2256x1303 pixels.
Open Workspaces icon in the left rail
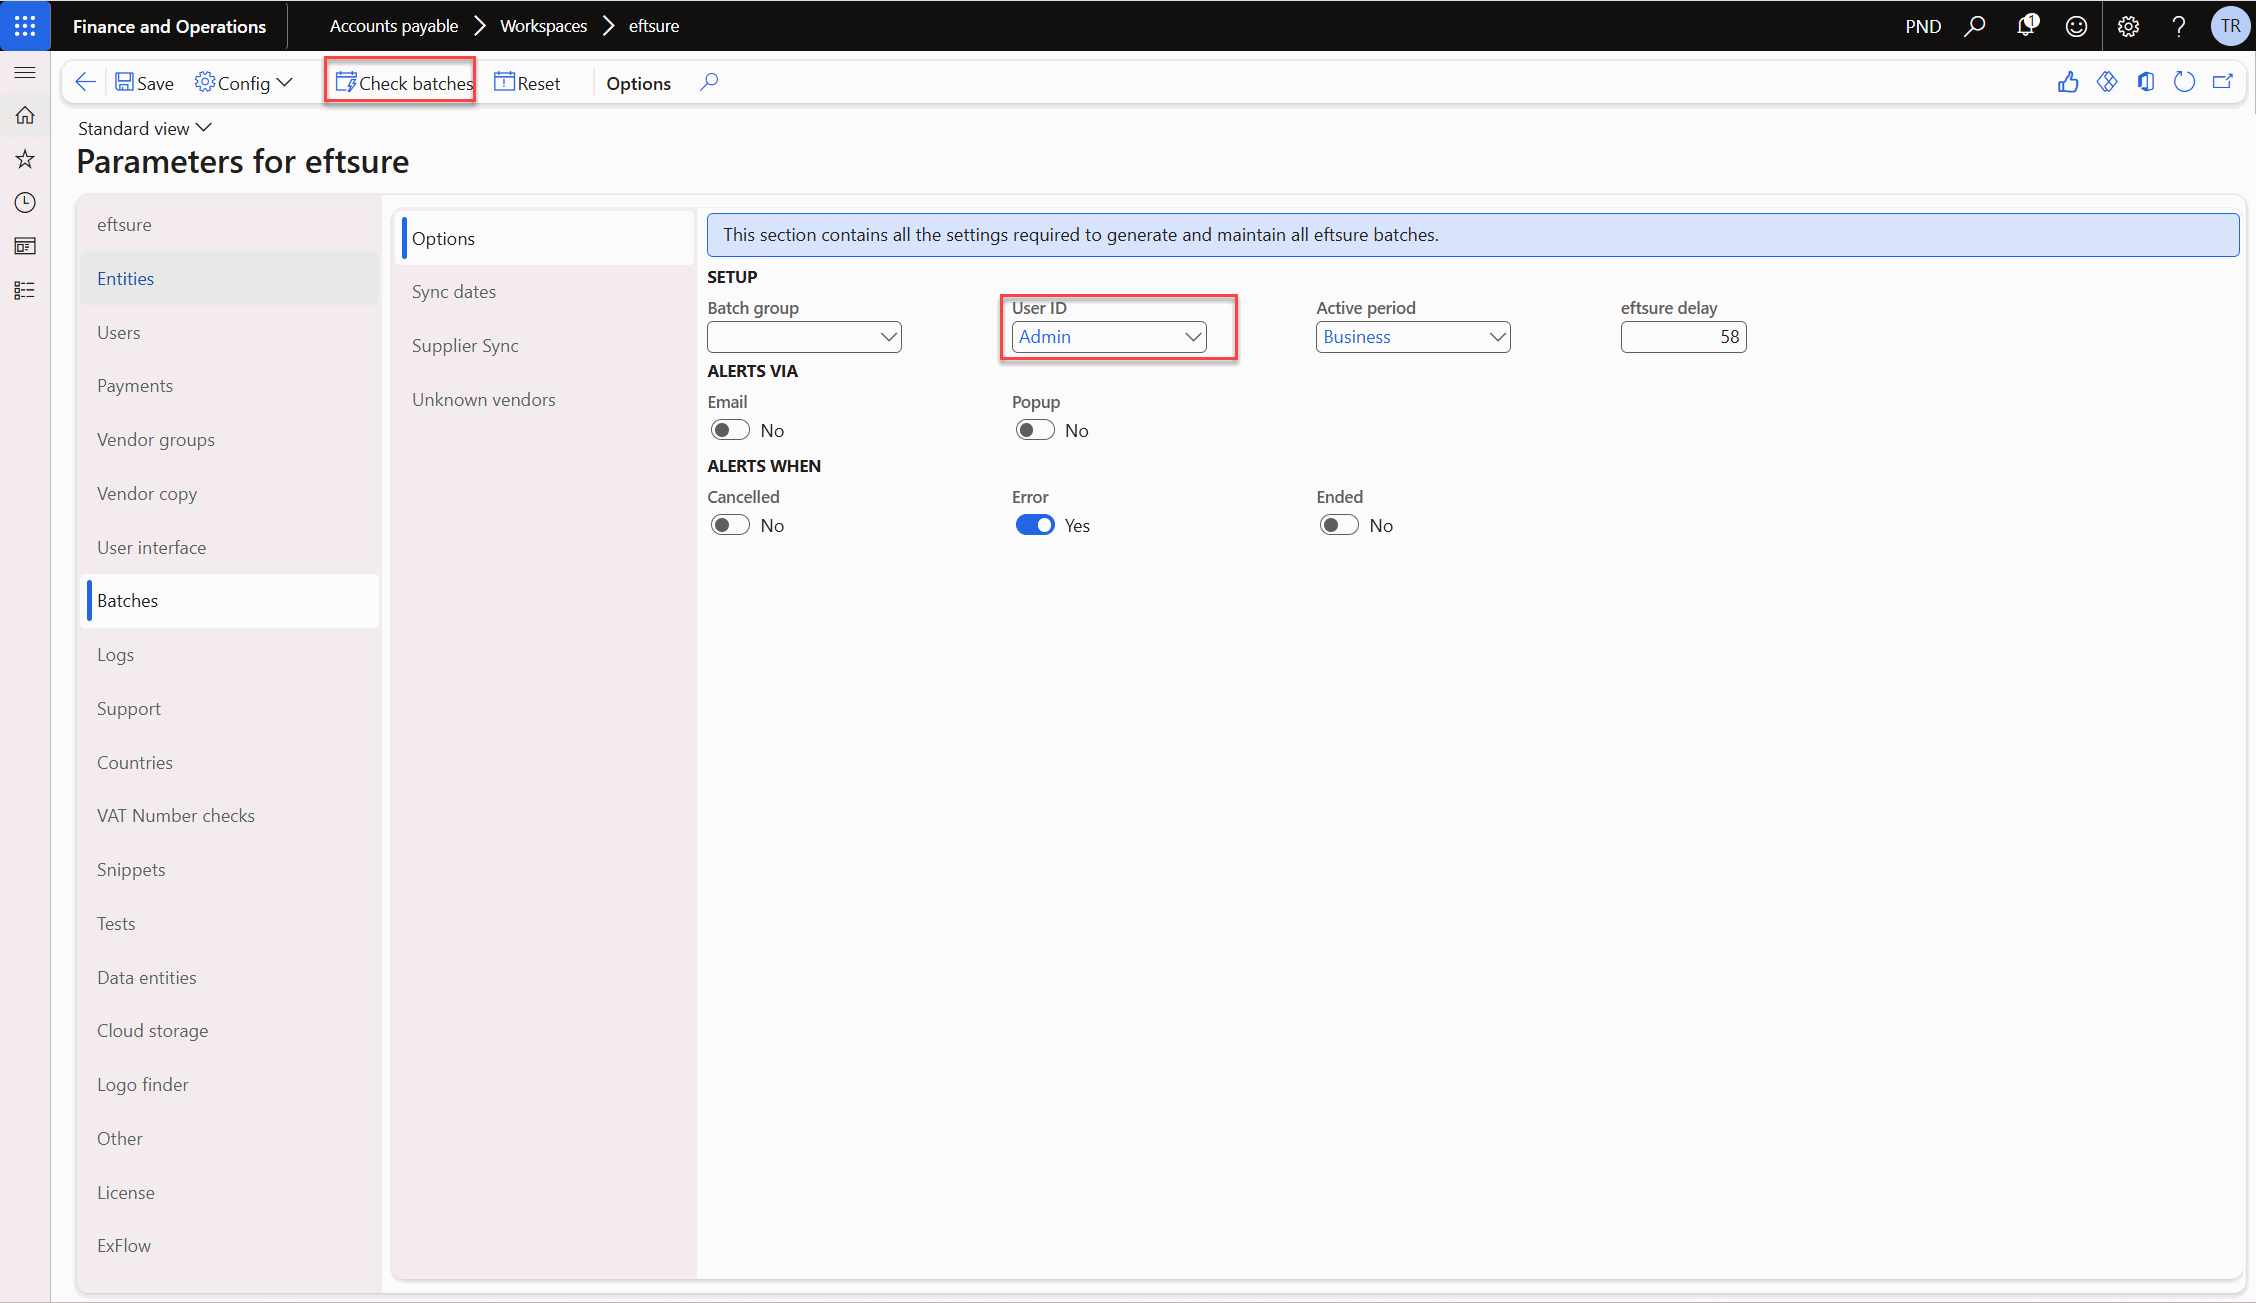click(x=25, y=246)
